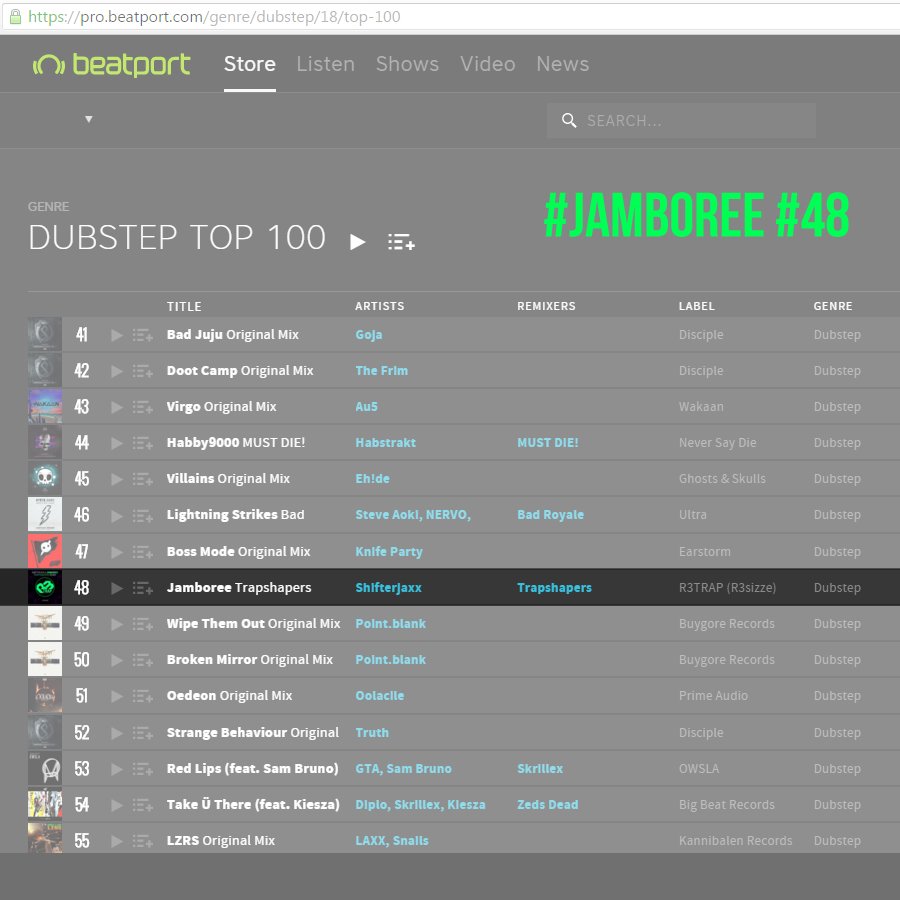Viewport: 900px width, 900px height.
Task: Open artist Knife Party
Action: pyautogui.click(x=389, y=552)
